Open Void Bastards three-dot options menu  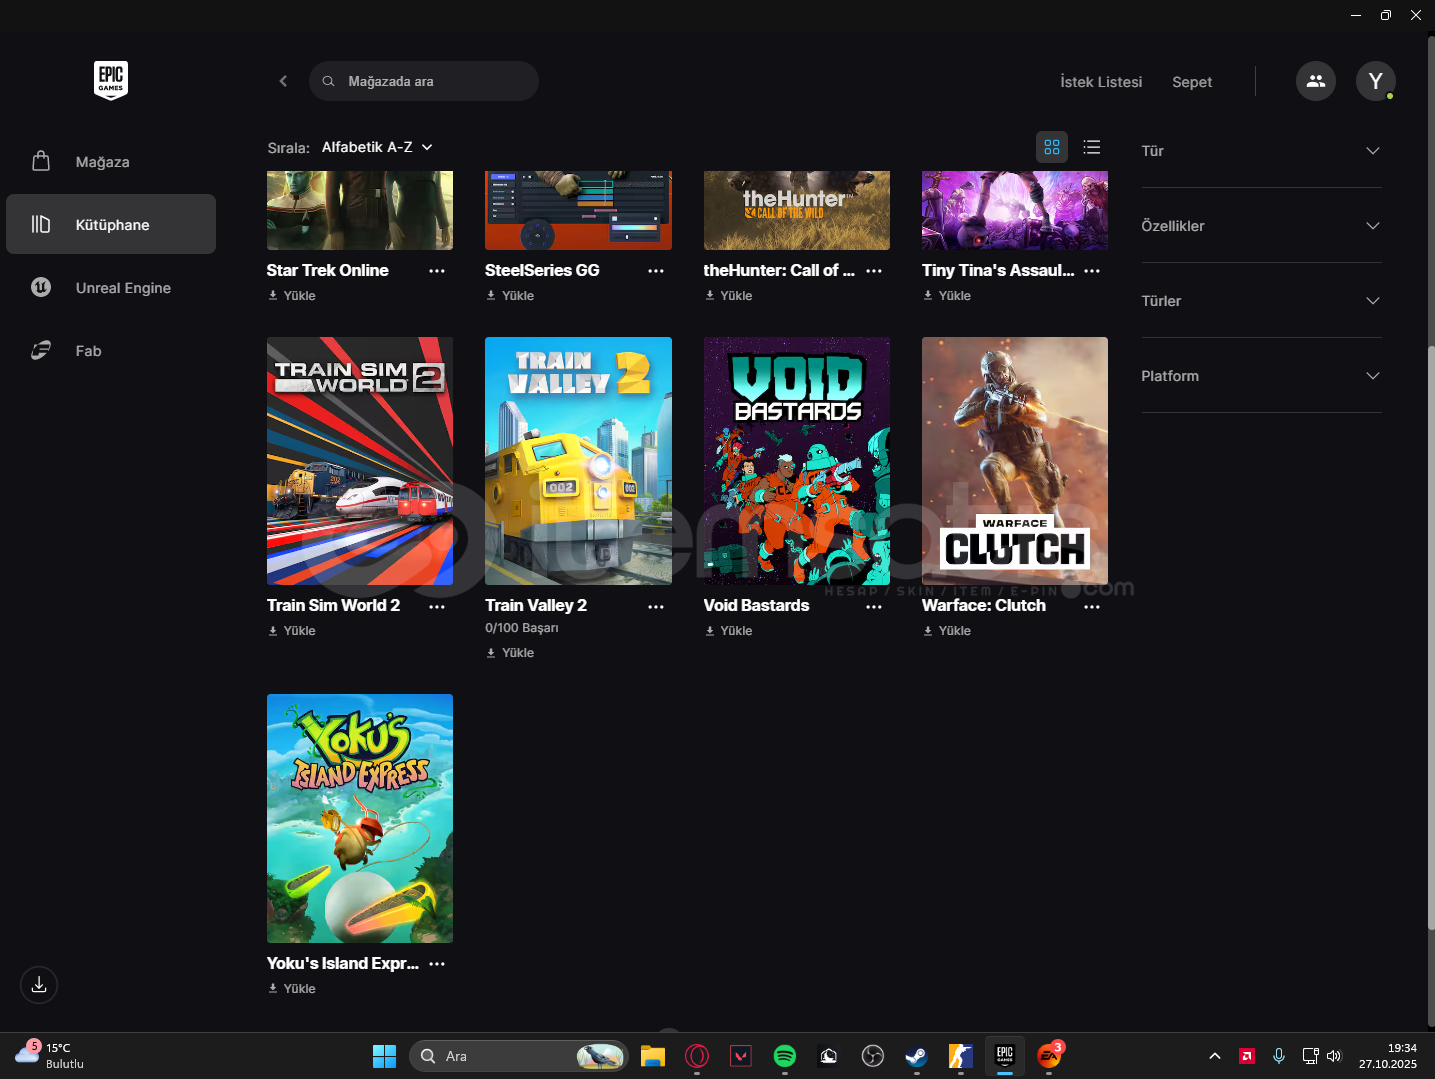(x=874, y=607)
